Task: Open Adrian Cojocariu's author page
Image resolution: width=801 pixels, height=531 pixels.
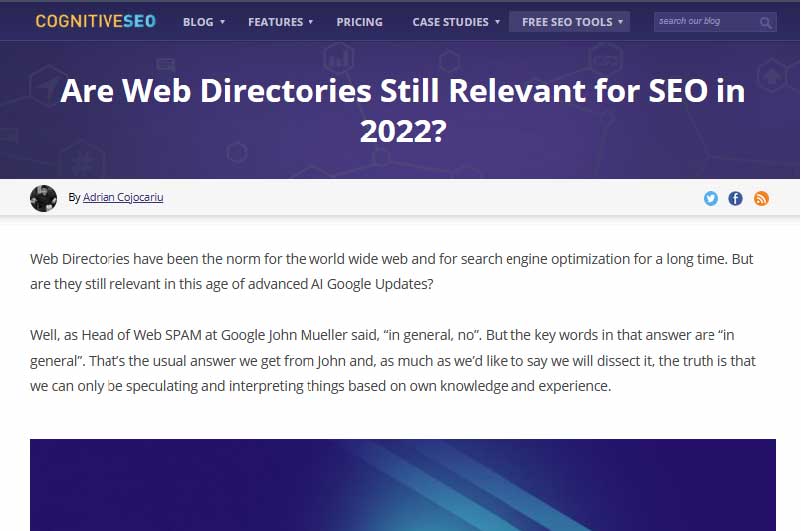Action: (x=123, y=197)
